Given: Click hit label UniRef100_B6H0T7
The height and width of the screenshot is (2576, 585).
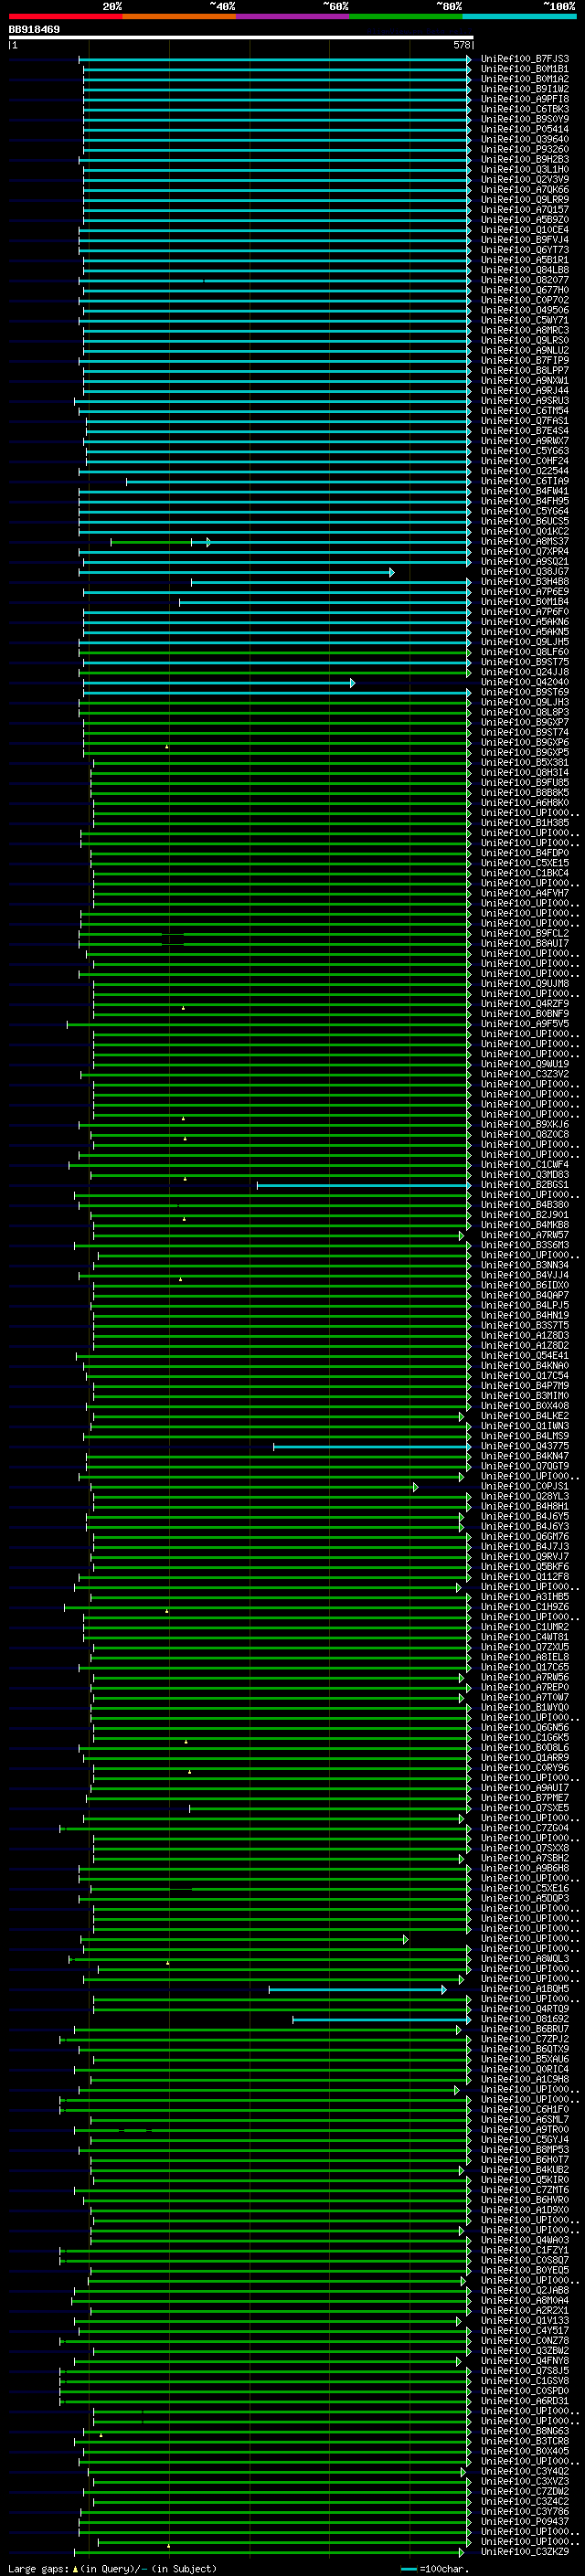Looking at the screenshot, I should point(525,2160).
